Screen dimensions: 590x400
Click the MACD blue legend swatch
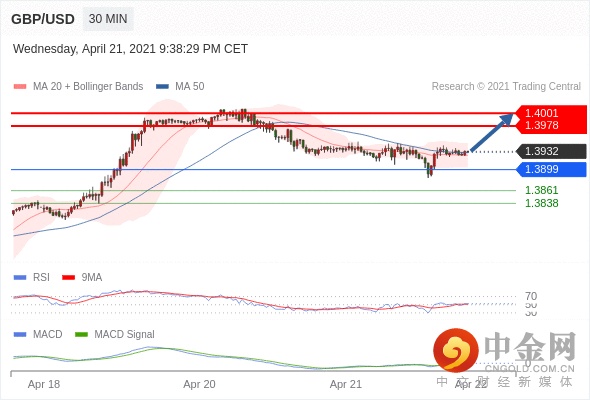(x=20, y=335)
